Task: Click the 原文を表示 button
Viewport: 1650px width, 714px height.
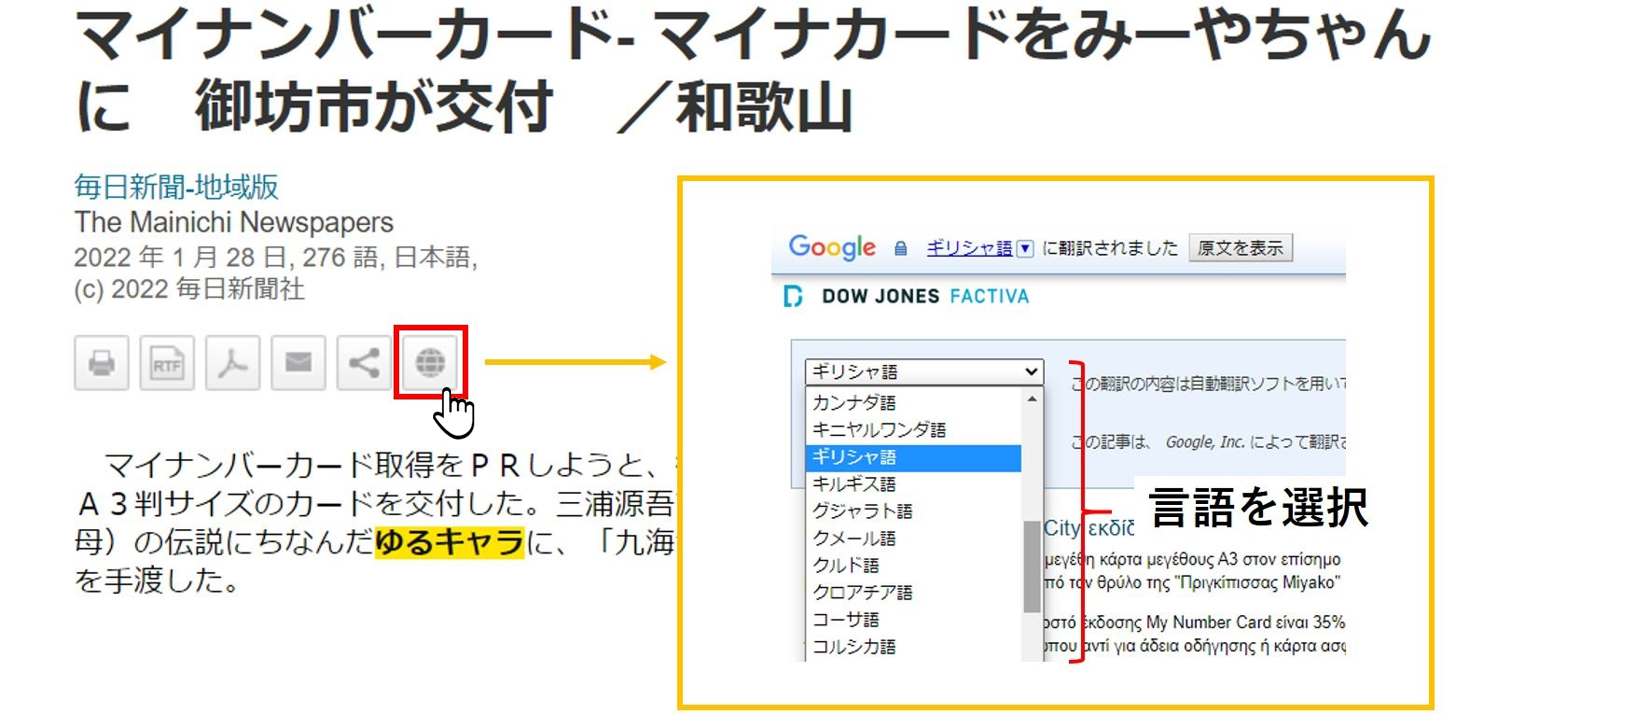Action: click(x=1240, y=248)
